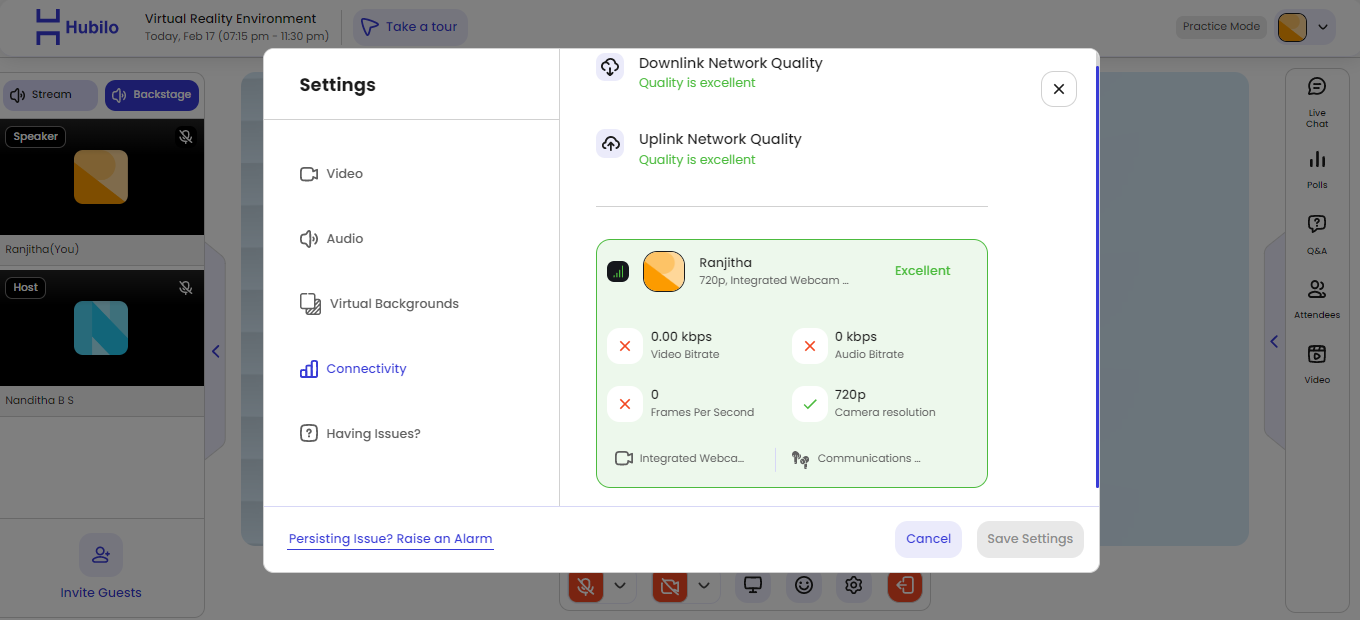Collapse the right sidebar chevron
The height and width of the screenshot is (620, 1360).
[x=1274, y=342]
